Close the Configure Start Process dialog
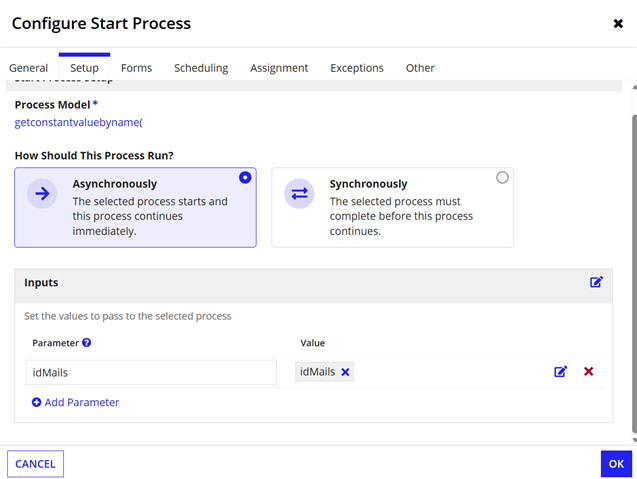The height and width of the screenshot is (479, 637). click(x=617, y=23)
